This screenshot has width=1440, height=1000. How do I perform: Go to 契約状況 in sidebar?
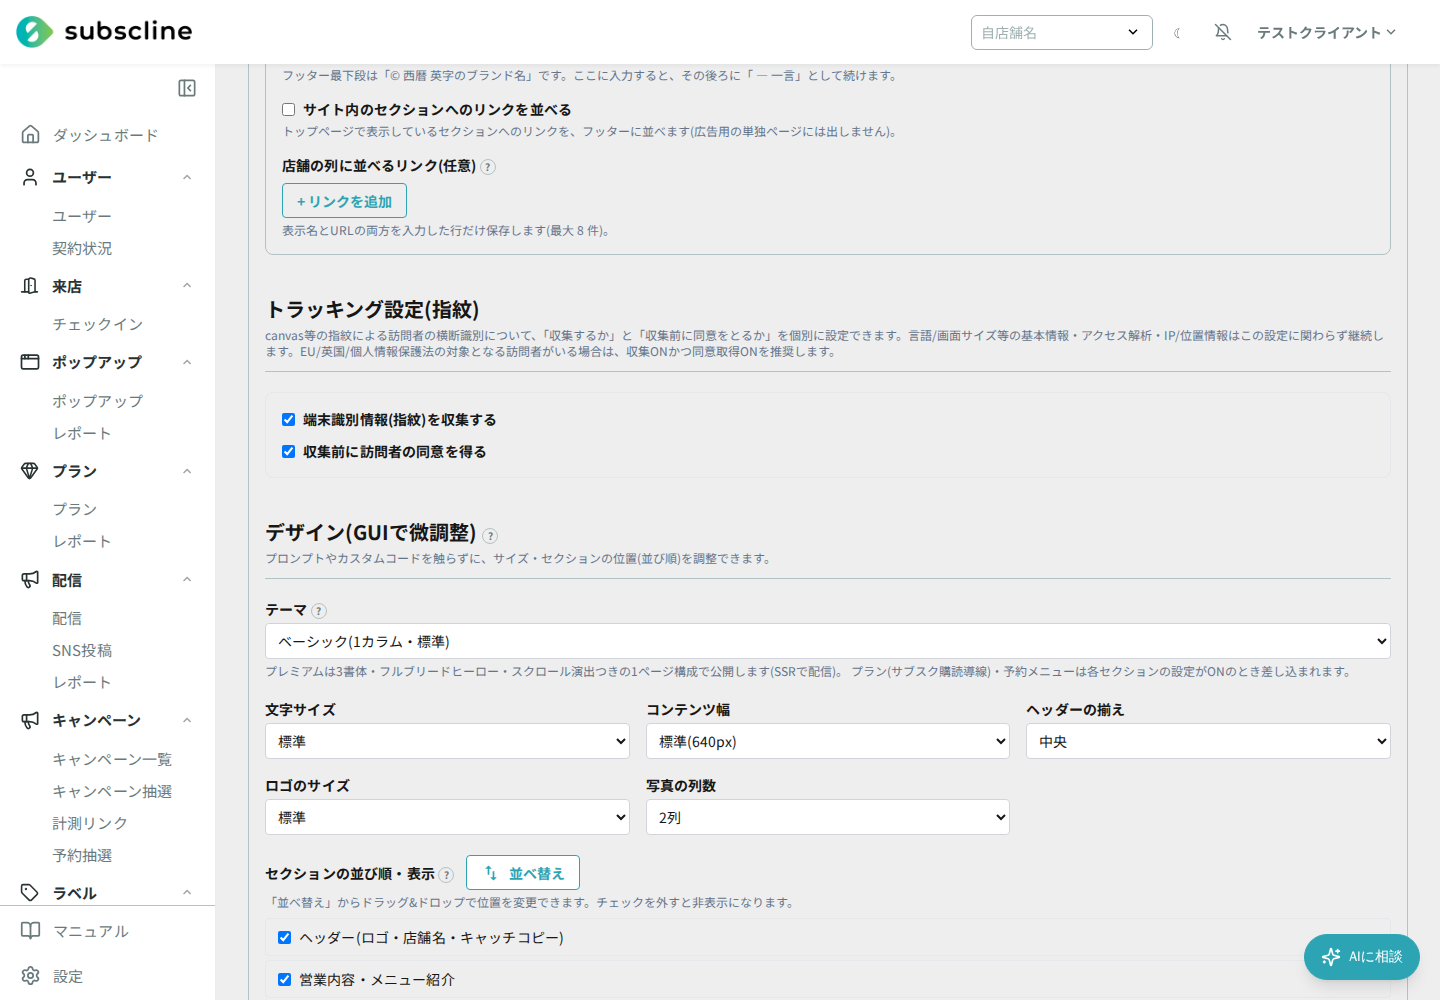(82, 248)
